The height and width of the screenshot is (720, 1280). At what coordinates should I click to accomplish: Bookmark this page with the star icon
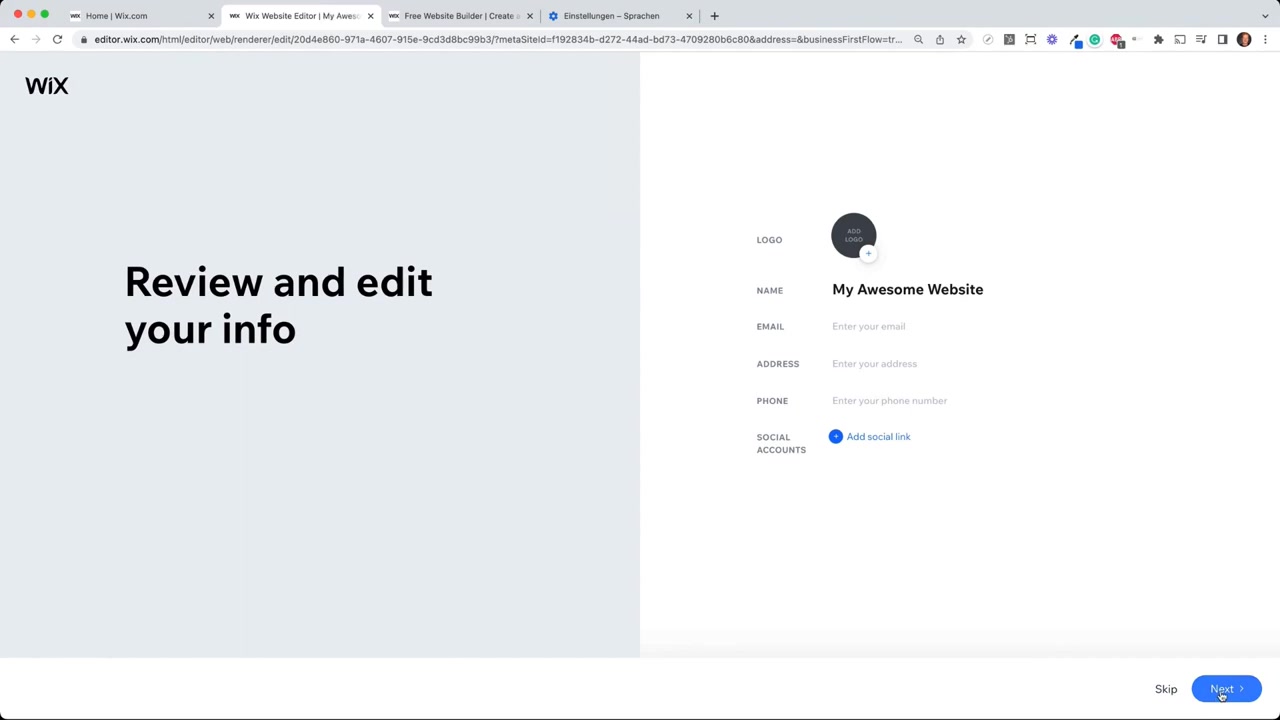pos(961,40)
